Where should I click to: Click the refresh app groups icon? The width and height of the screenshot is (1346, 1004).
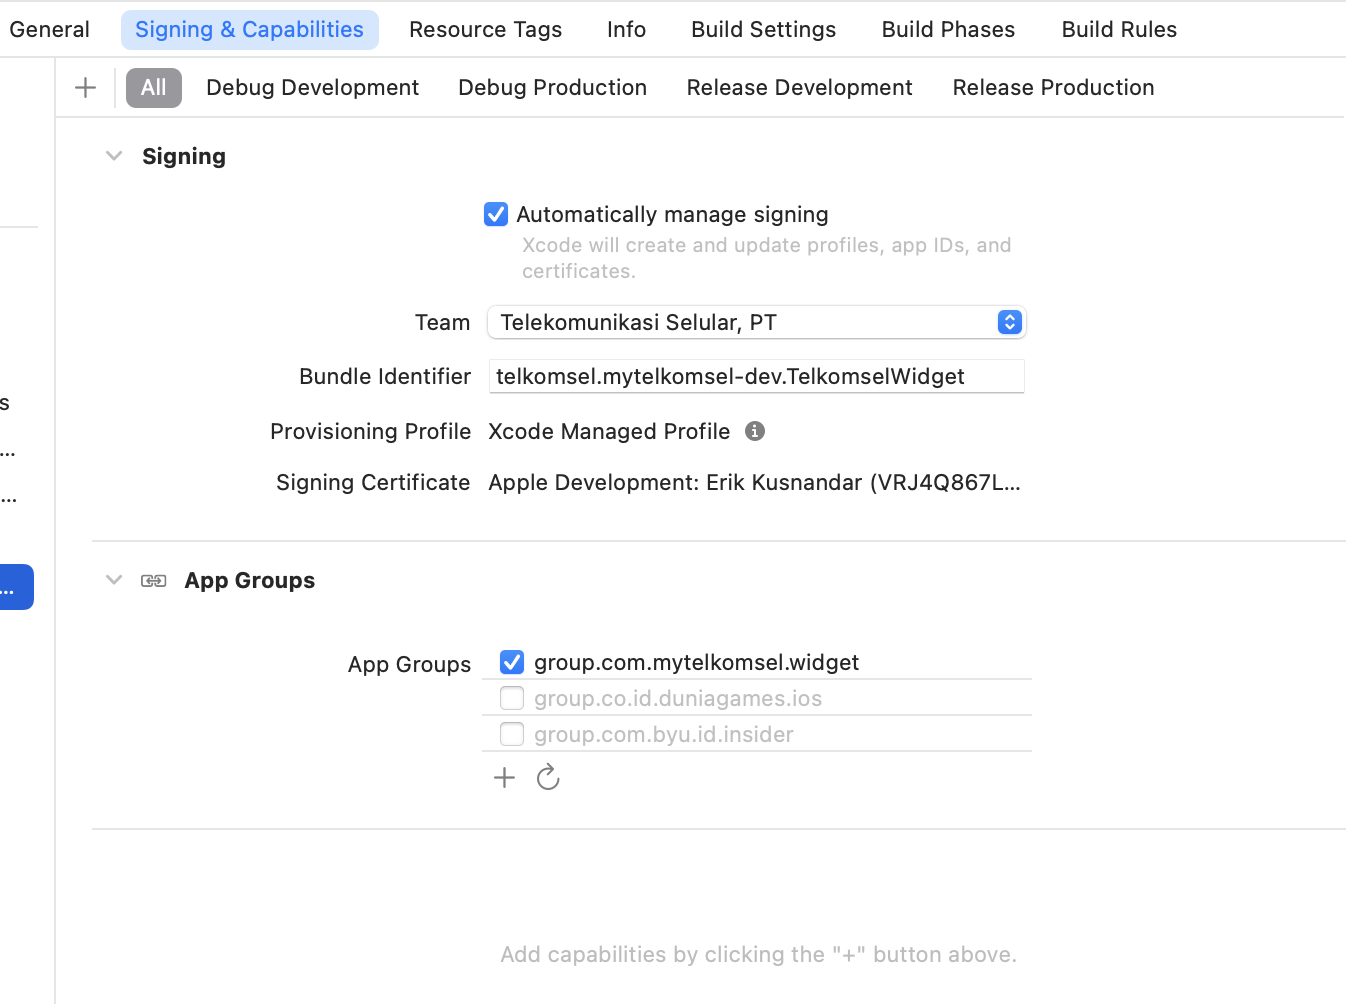click(x=548, y=778)
